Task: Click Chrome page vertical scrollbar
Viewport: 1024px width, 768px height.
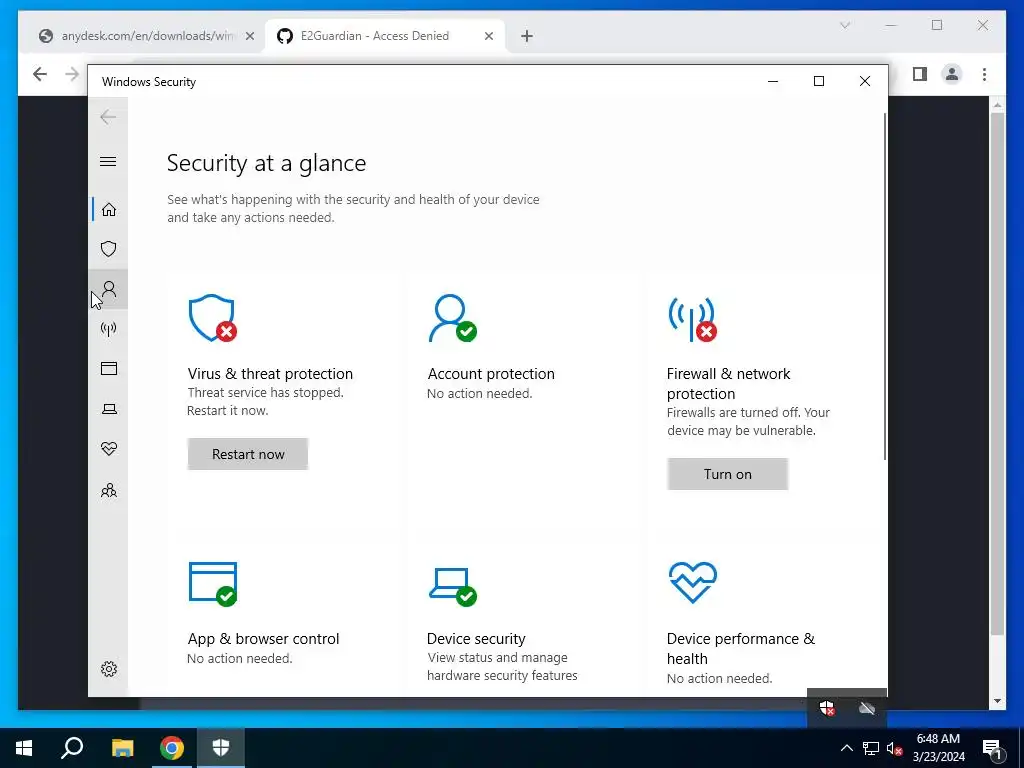Action: [x=997, y=374]
